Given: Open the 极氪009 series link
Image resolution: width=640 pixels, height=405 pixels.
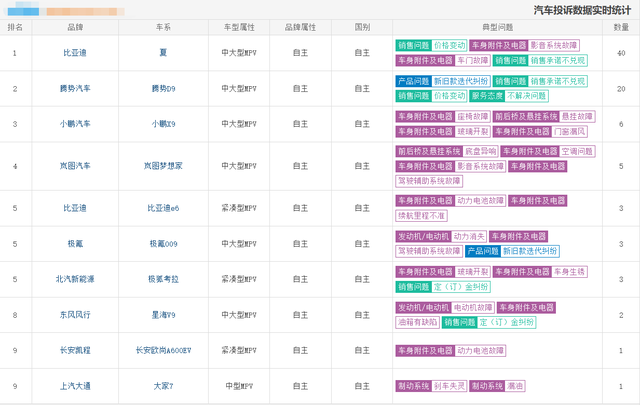Looking at the screenshot, I should point(163,244).
